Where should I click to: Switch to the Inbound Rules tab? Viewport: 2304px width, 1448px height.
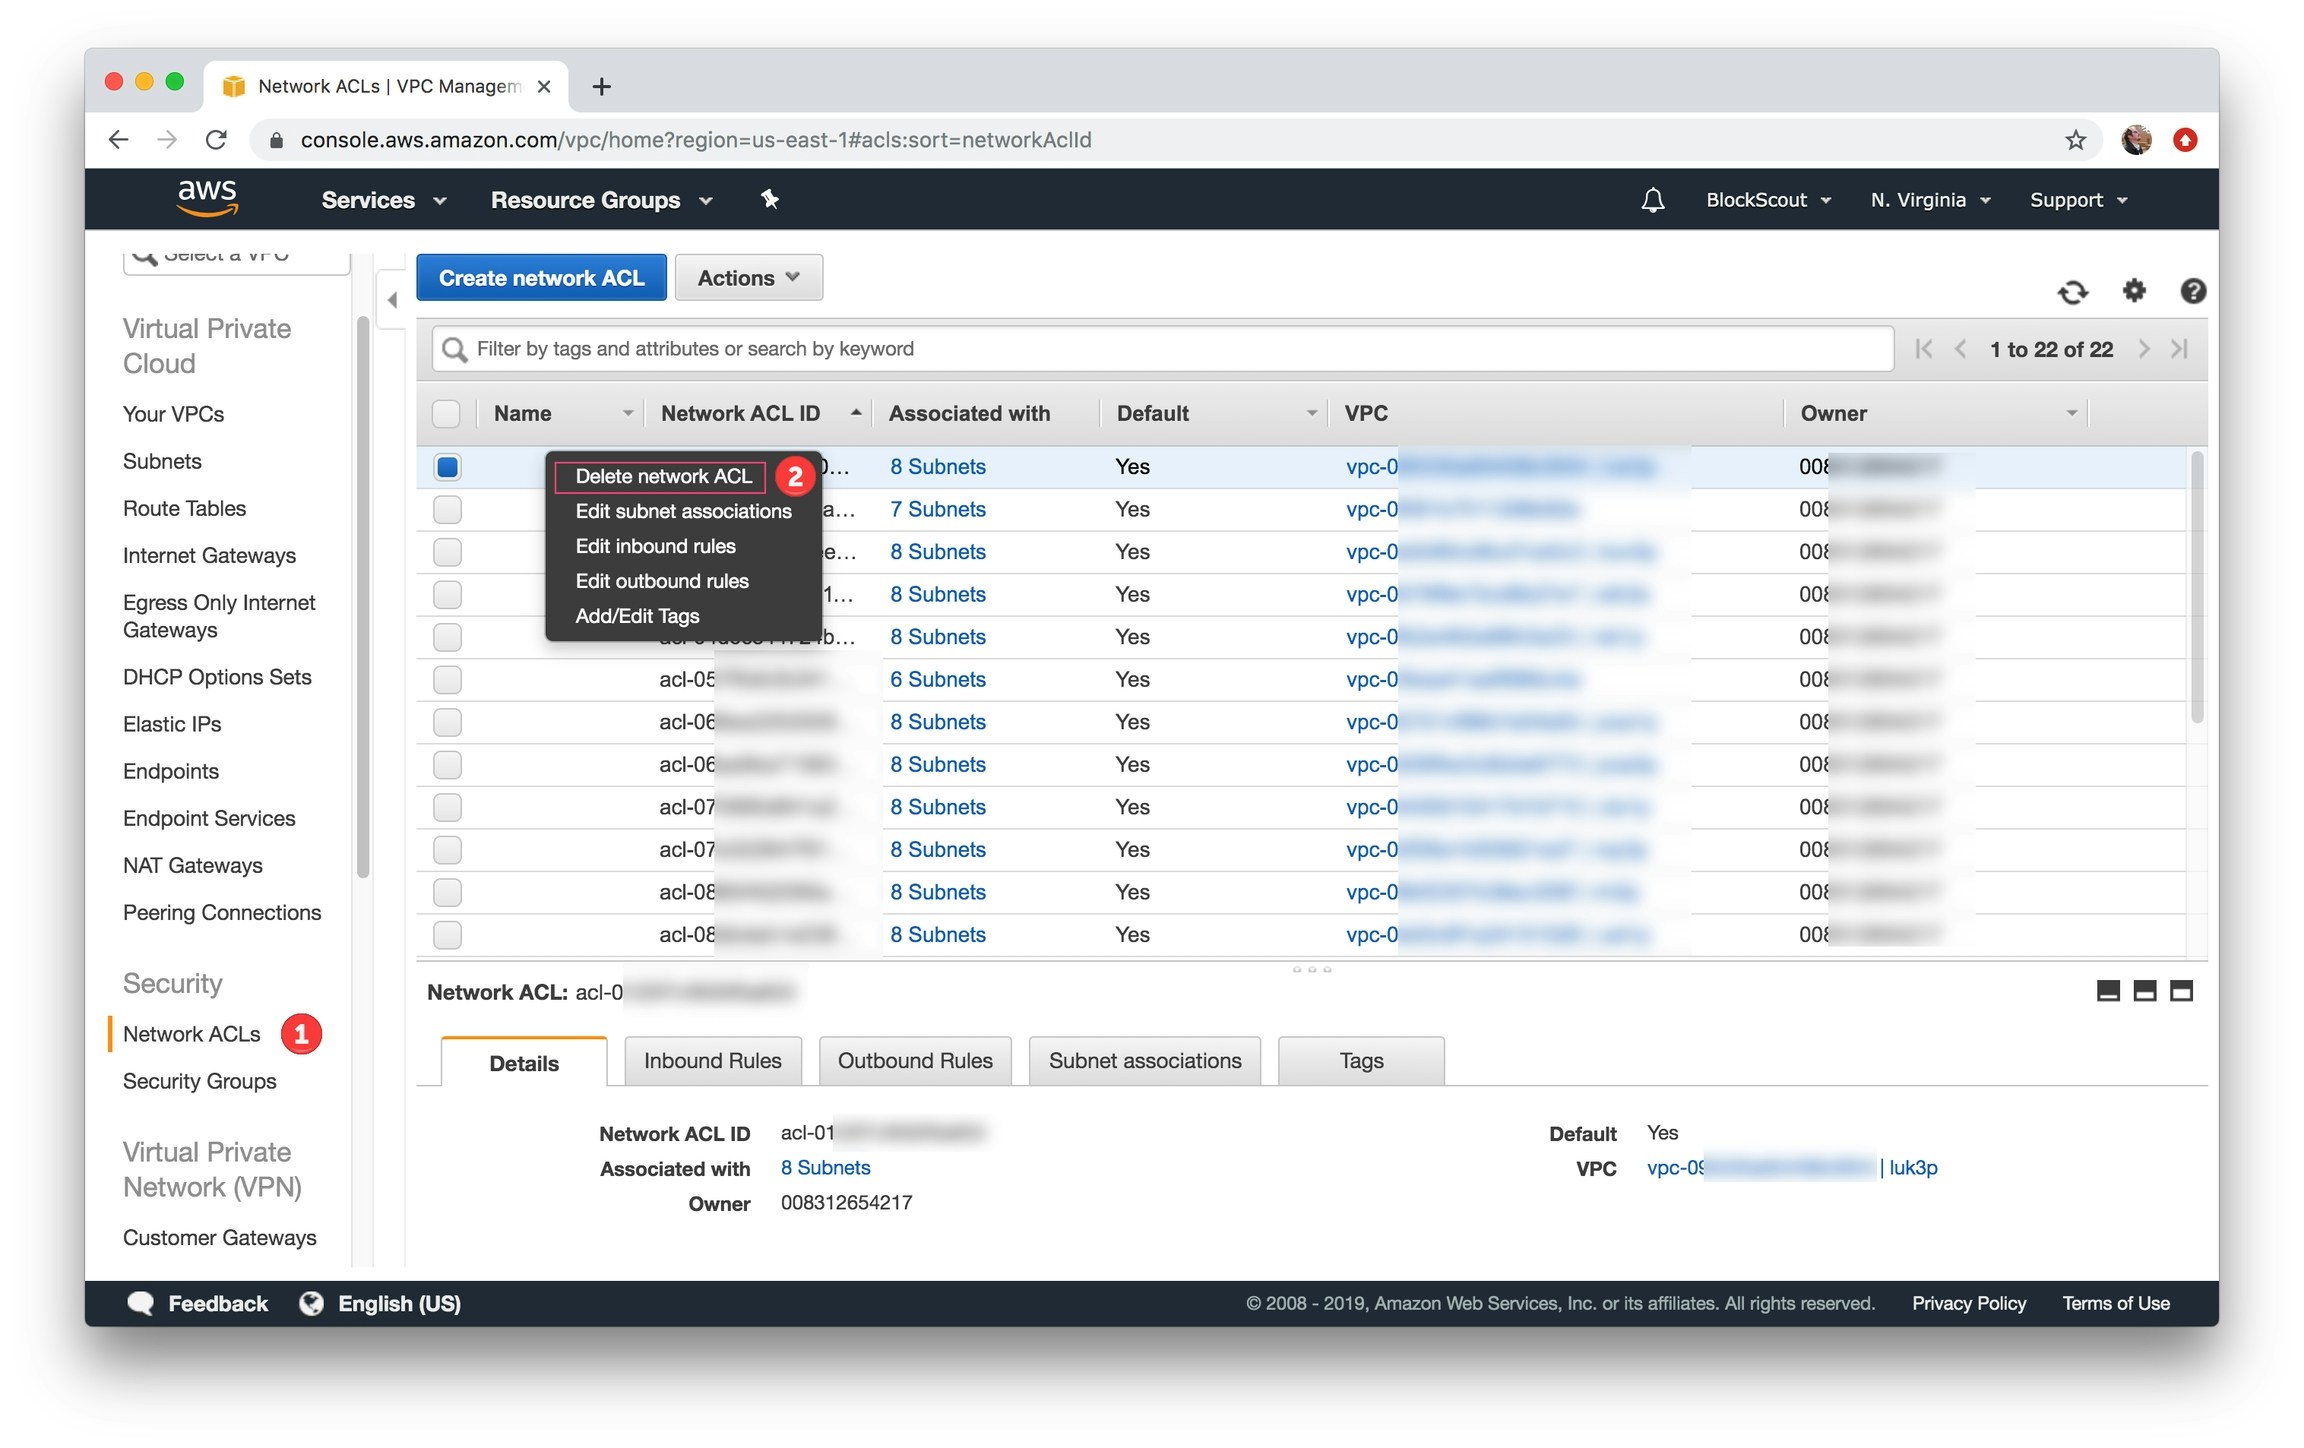tap(712, 1061)
